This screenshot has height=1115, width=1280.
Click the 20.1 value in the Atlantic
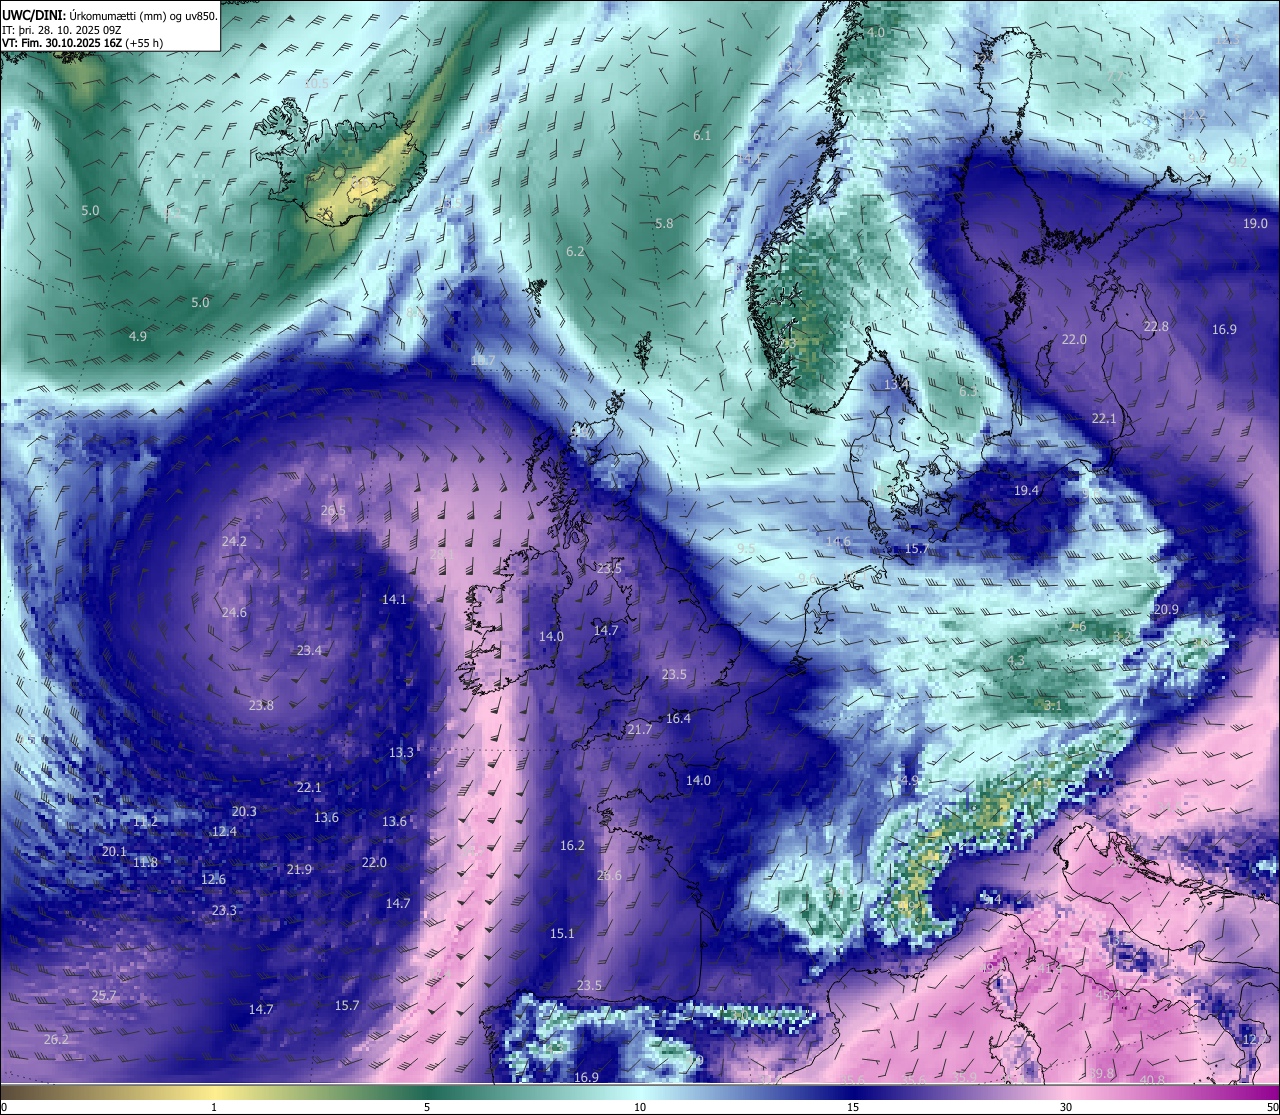(x=114, y=852)
